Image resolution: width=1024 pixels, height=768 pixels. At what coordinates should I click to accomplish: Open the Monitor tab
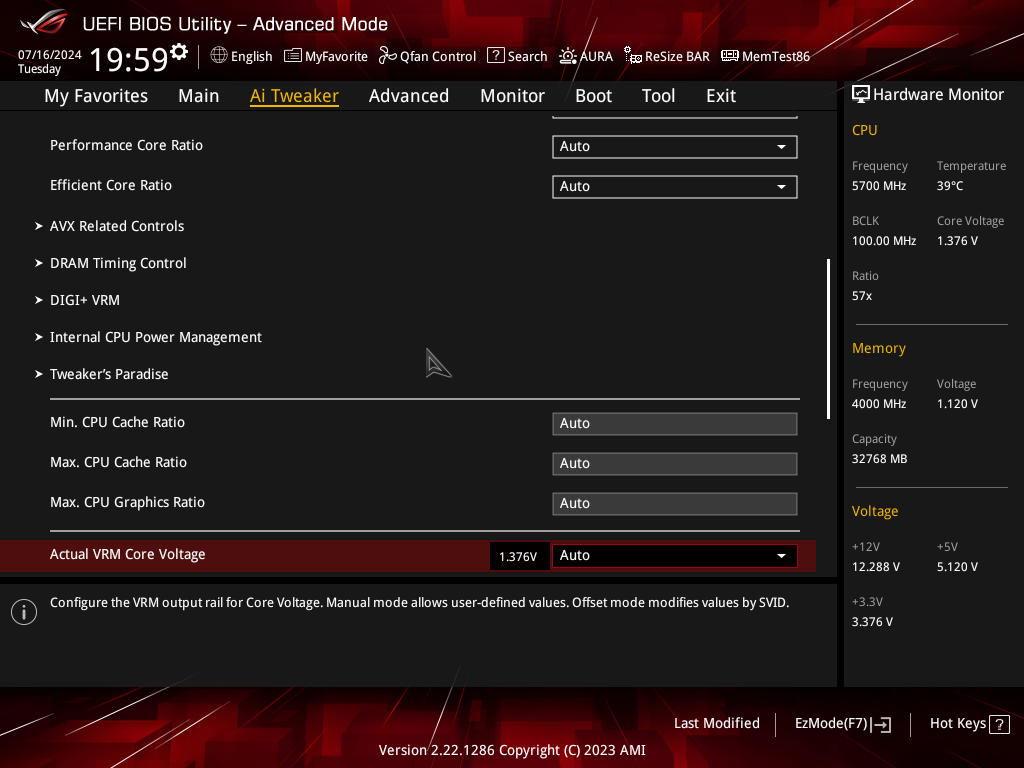click(x=512, y=96)
